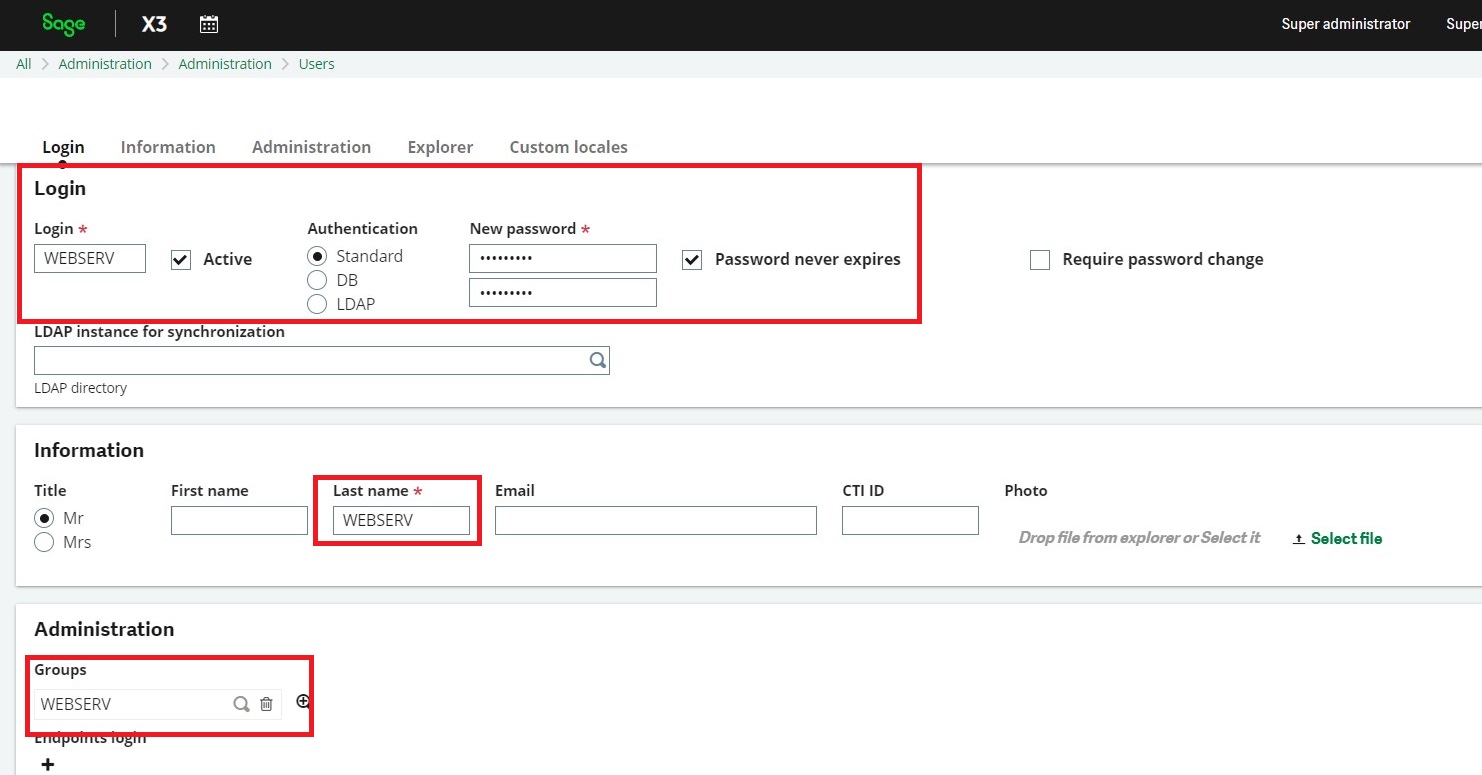Click the Sage logo
The image size is (1482, 775).
click(62, 23)
